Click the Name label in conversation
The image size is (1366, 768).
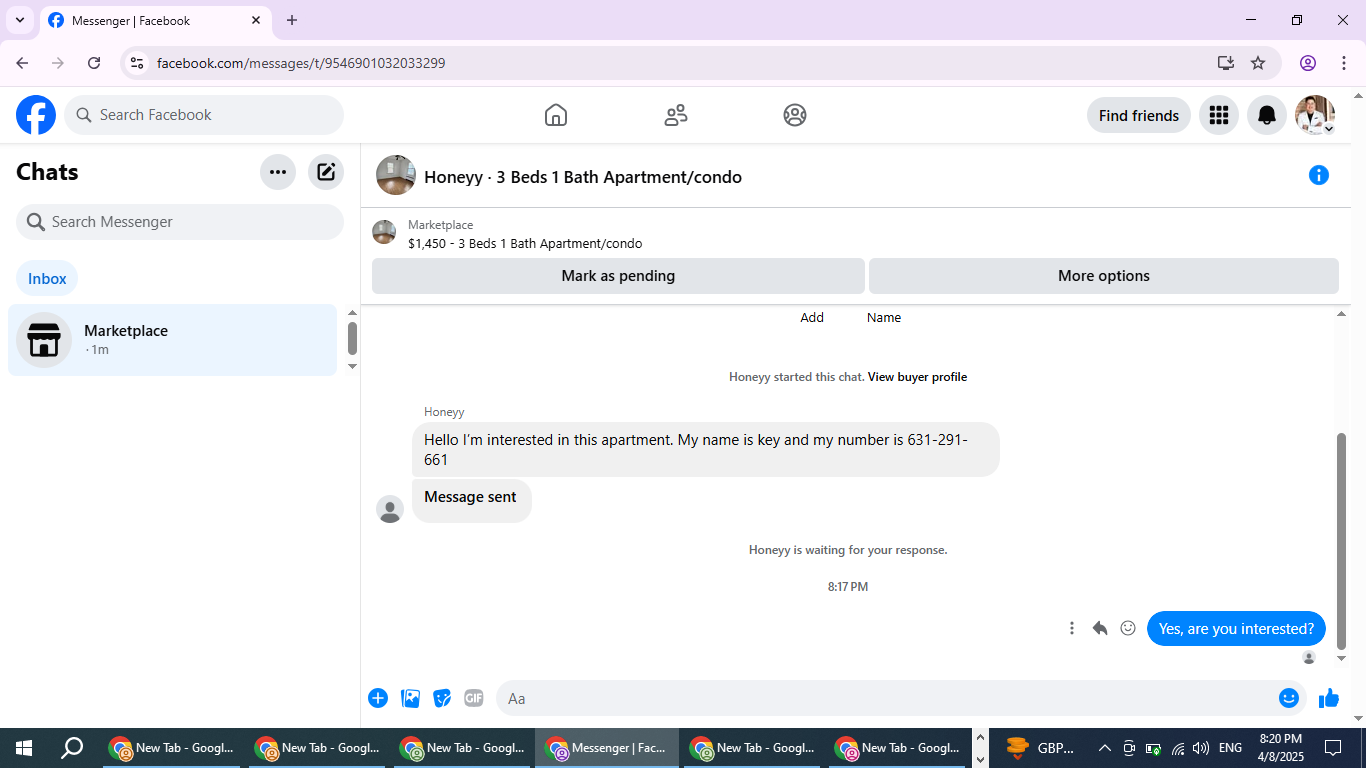tap(884, 317)
